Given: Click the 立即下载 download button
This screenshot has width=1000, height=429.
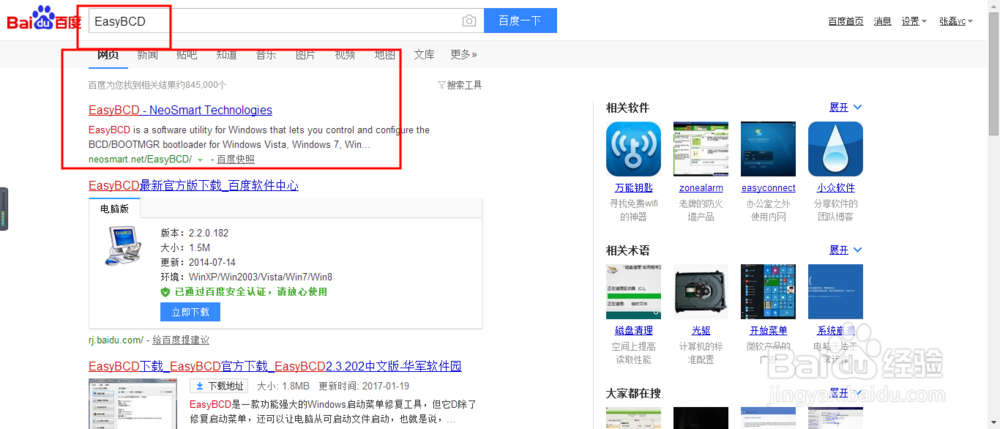Looking at the screenshot, I should (190, 312).
